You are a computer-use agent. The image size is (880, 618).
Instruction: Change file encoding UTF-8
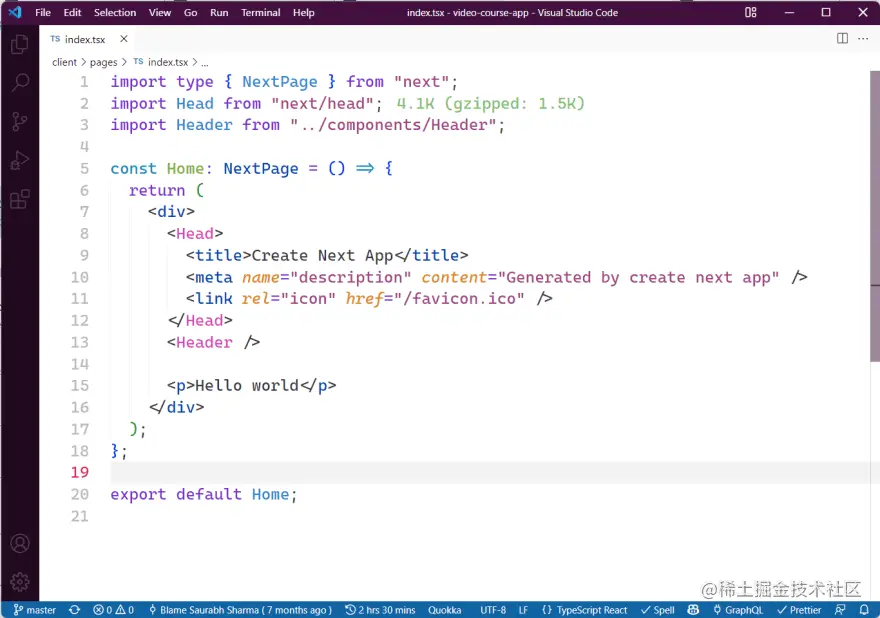(493, 610)
